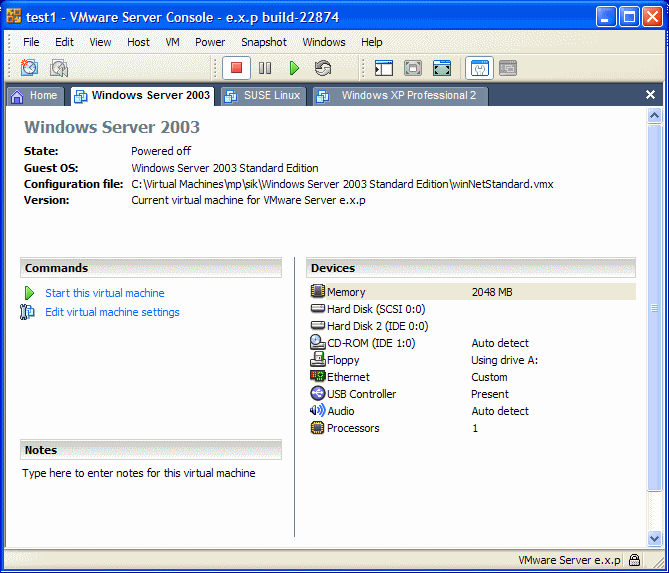669x573 pixels.
Task: Click the scrollbar down arrow
Action: point(654,538)
